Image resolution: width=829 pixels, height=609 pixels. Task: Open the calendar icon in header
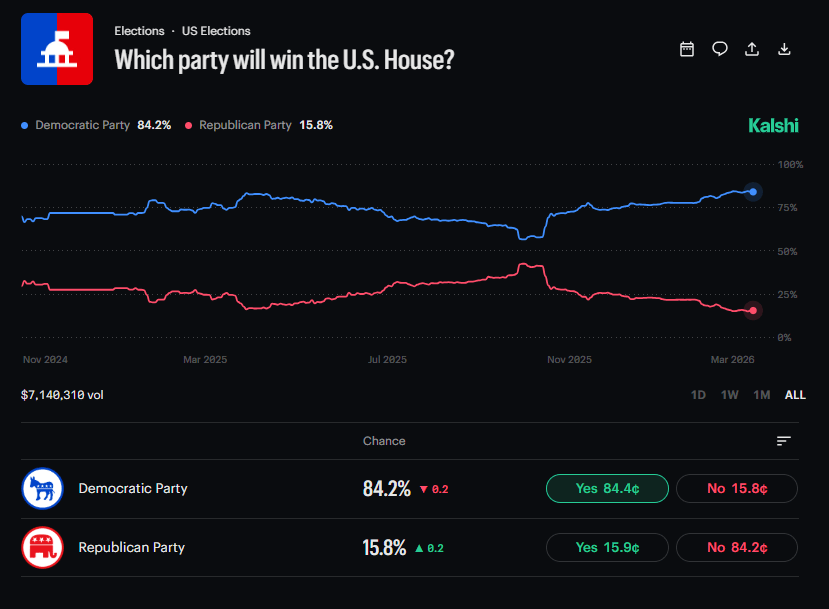(x=687, y=49)
